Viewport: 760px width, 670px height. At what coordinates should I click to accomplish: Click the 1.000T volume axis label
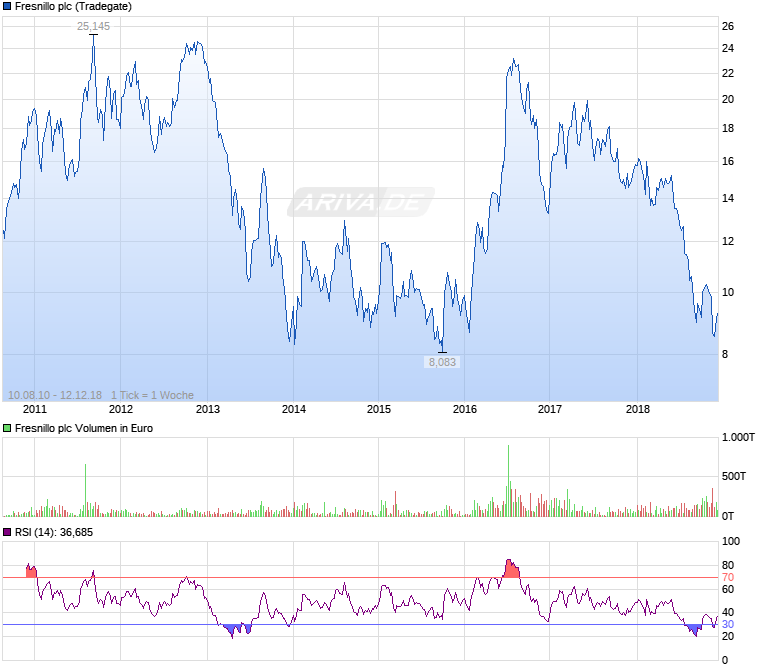point(738,437)
